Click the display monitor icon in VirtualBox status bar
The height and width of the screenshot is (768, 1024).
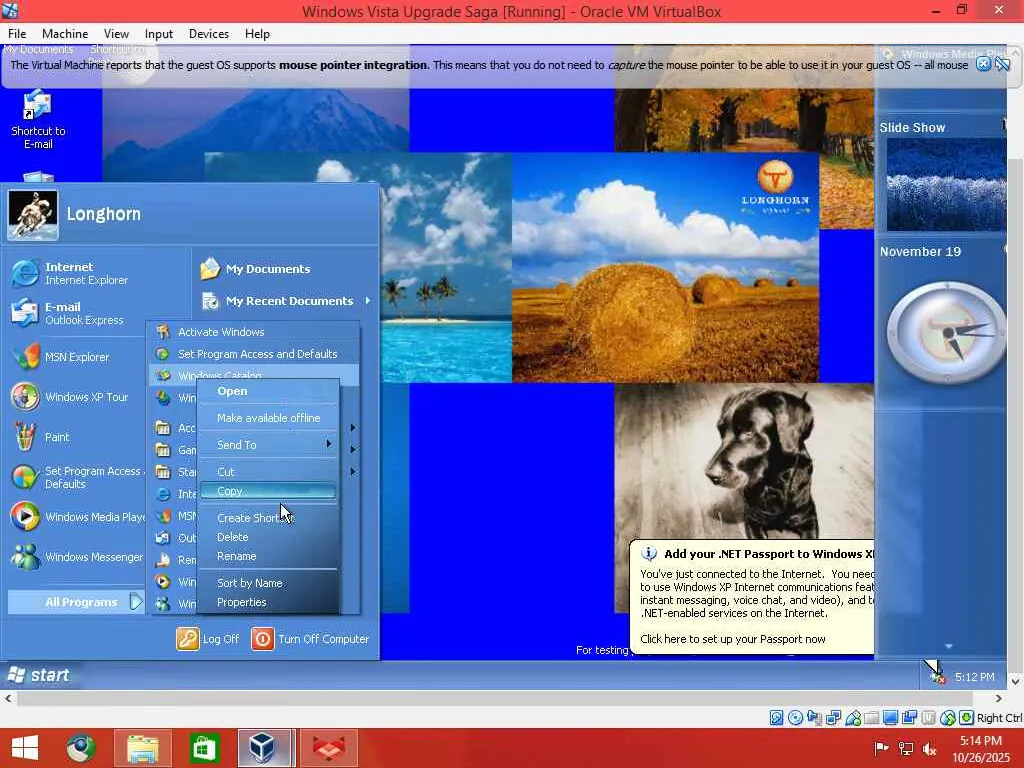[x=890, y=718]
